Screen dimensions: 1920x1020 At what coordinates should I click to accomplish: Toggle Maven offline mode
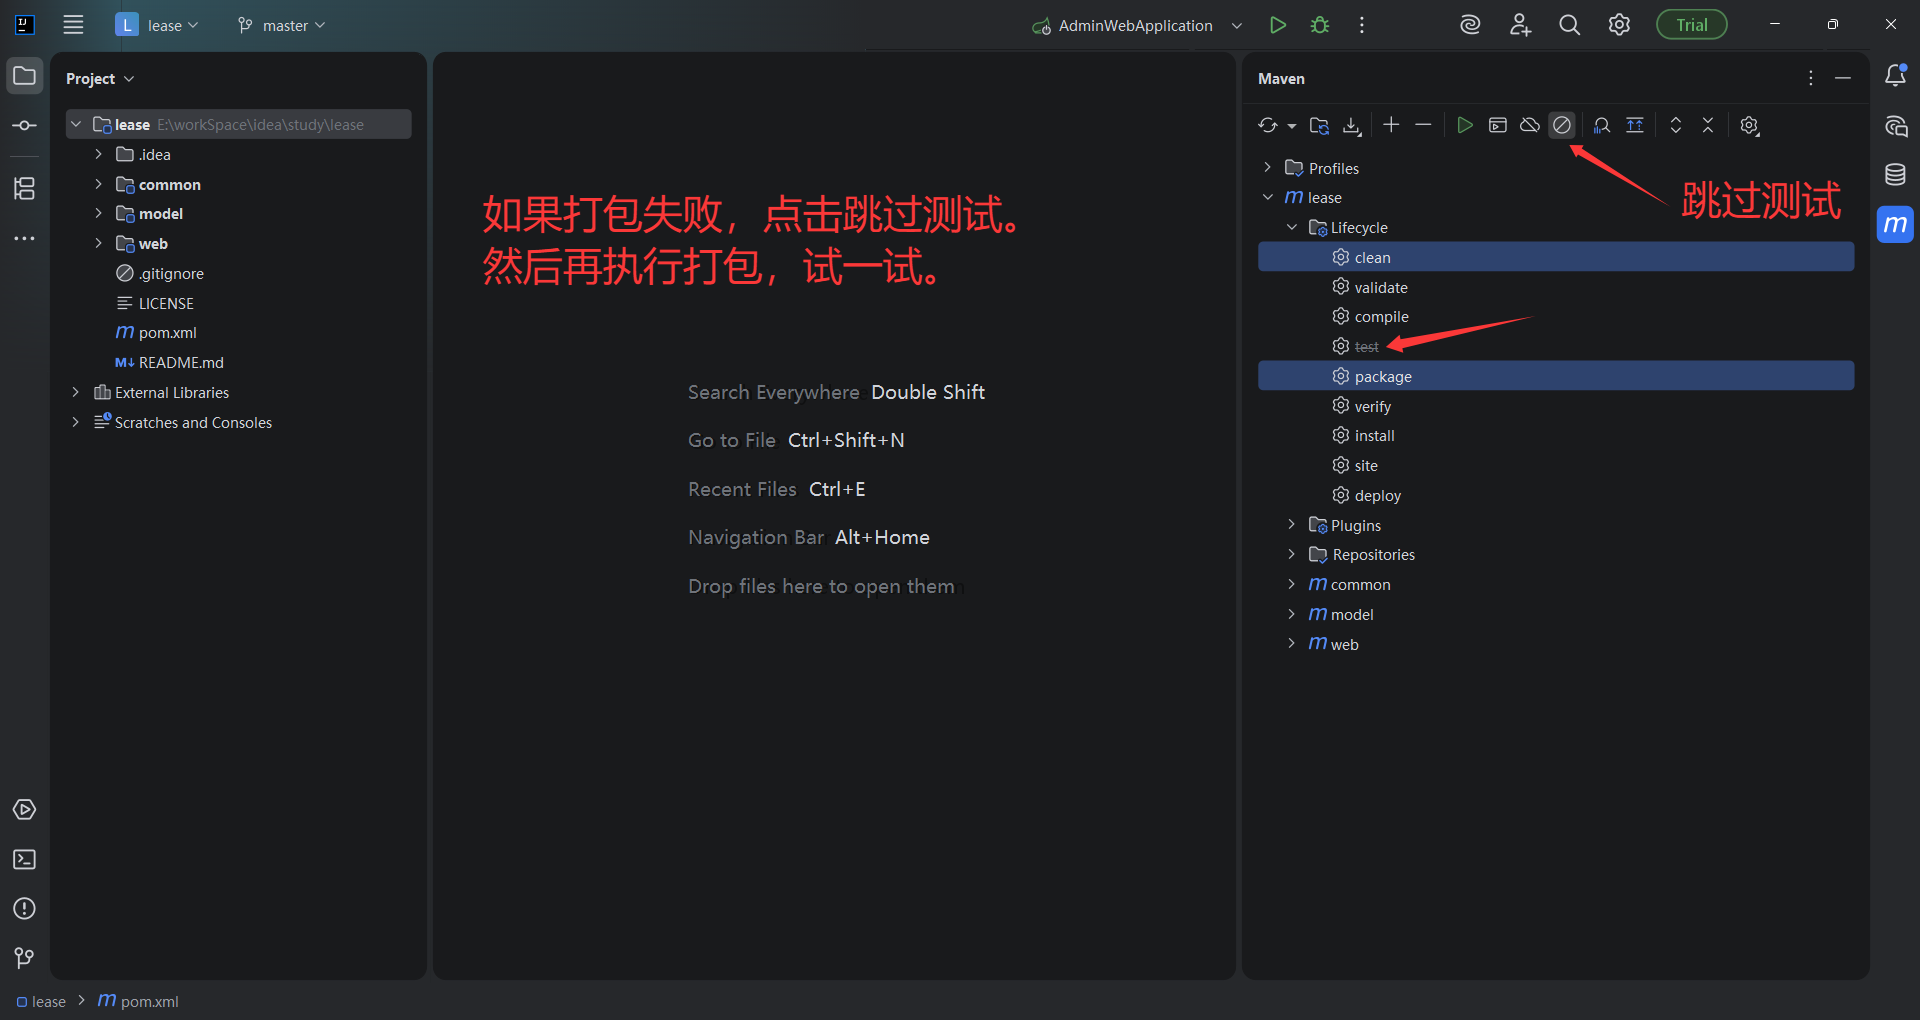coord(1529,125)
